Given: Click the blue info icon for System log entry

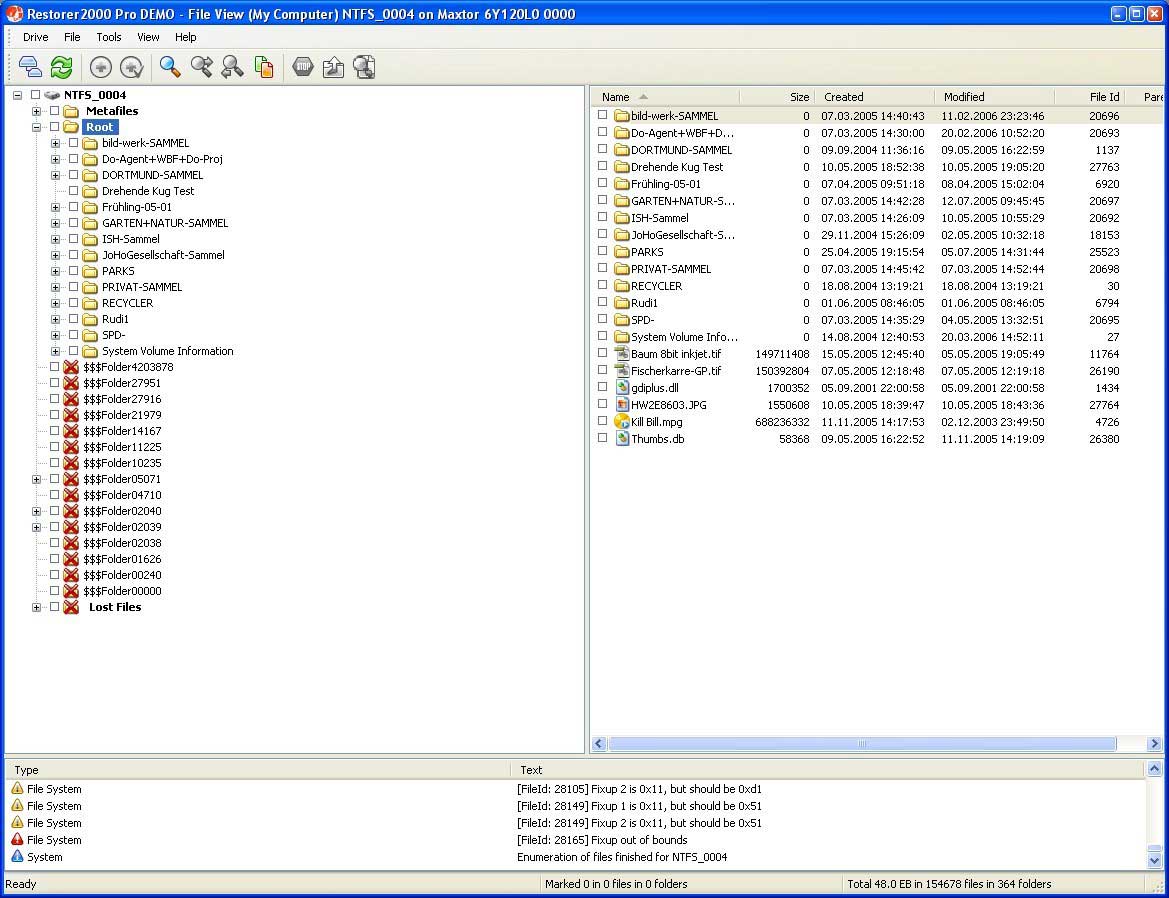Looking at the screenshot, I should coord(17,856).
